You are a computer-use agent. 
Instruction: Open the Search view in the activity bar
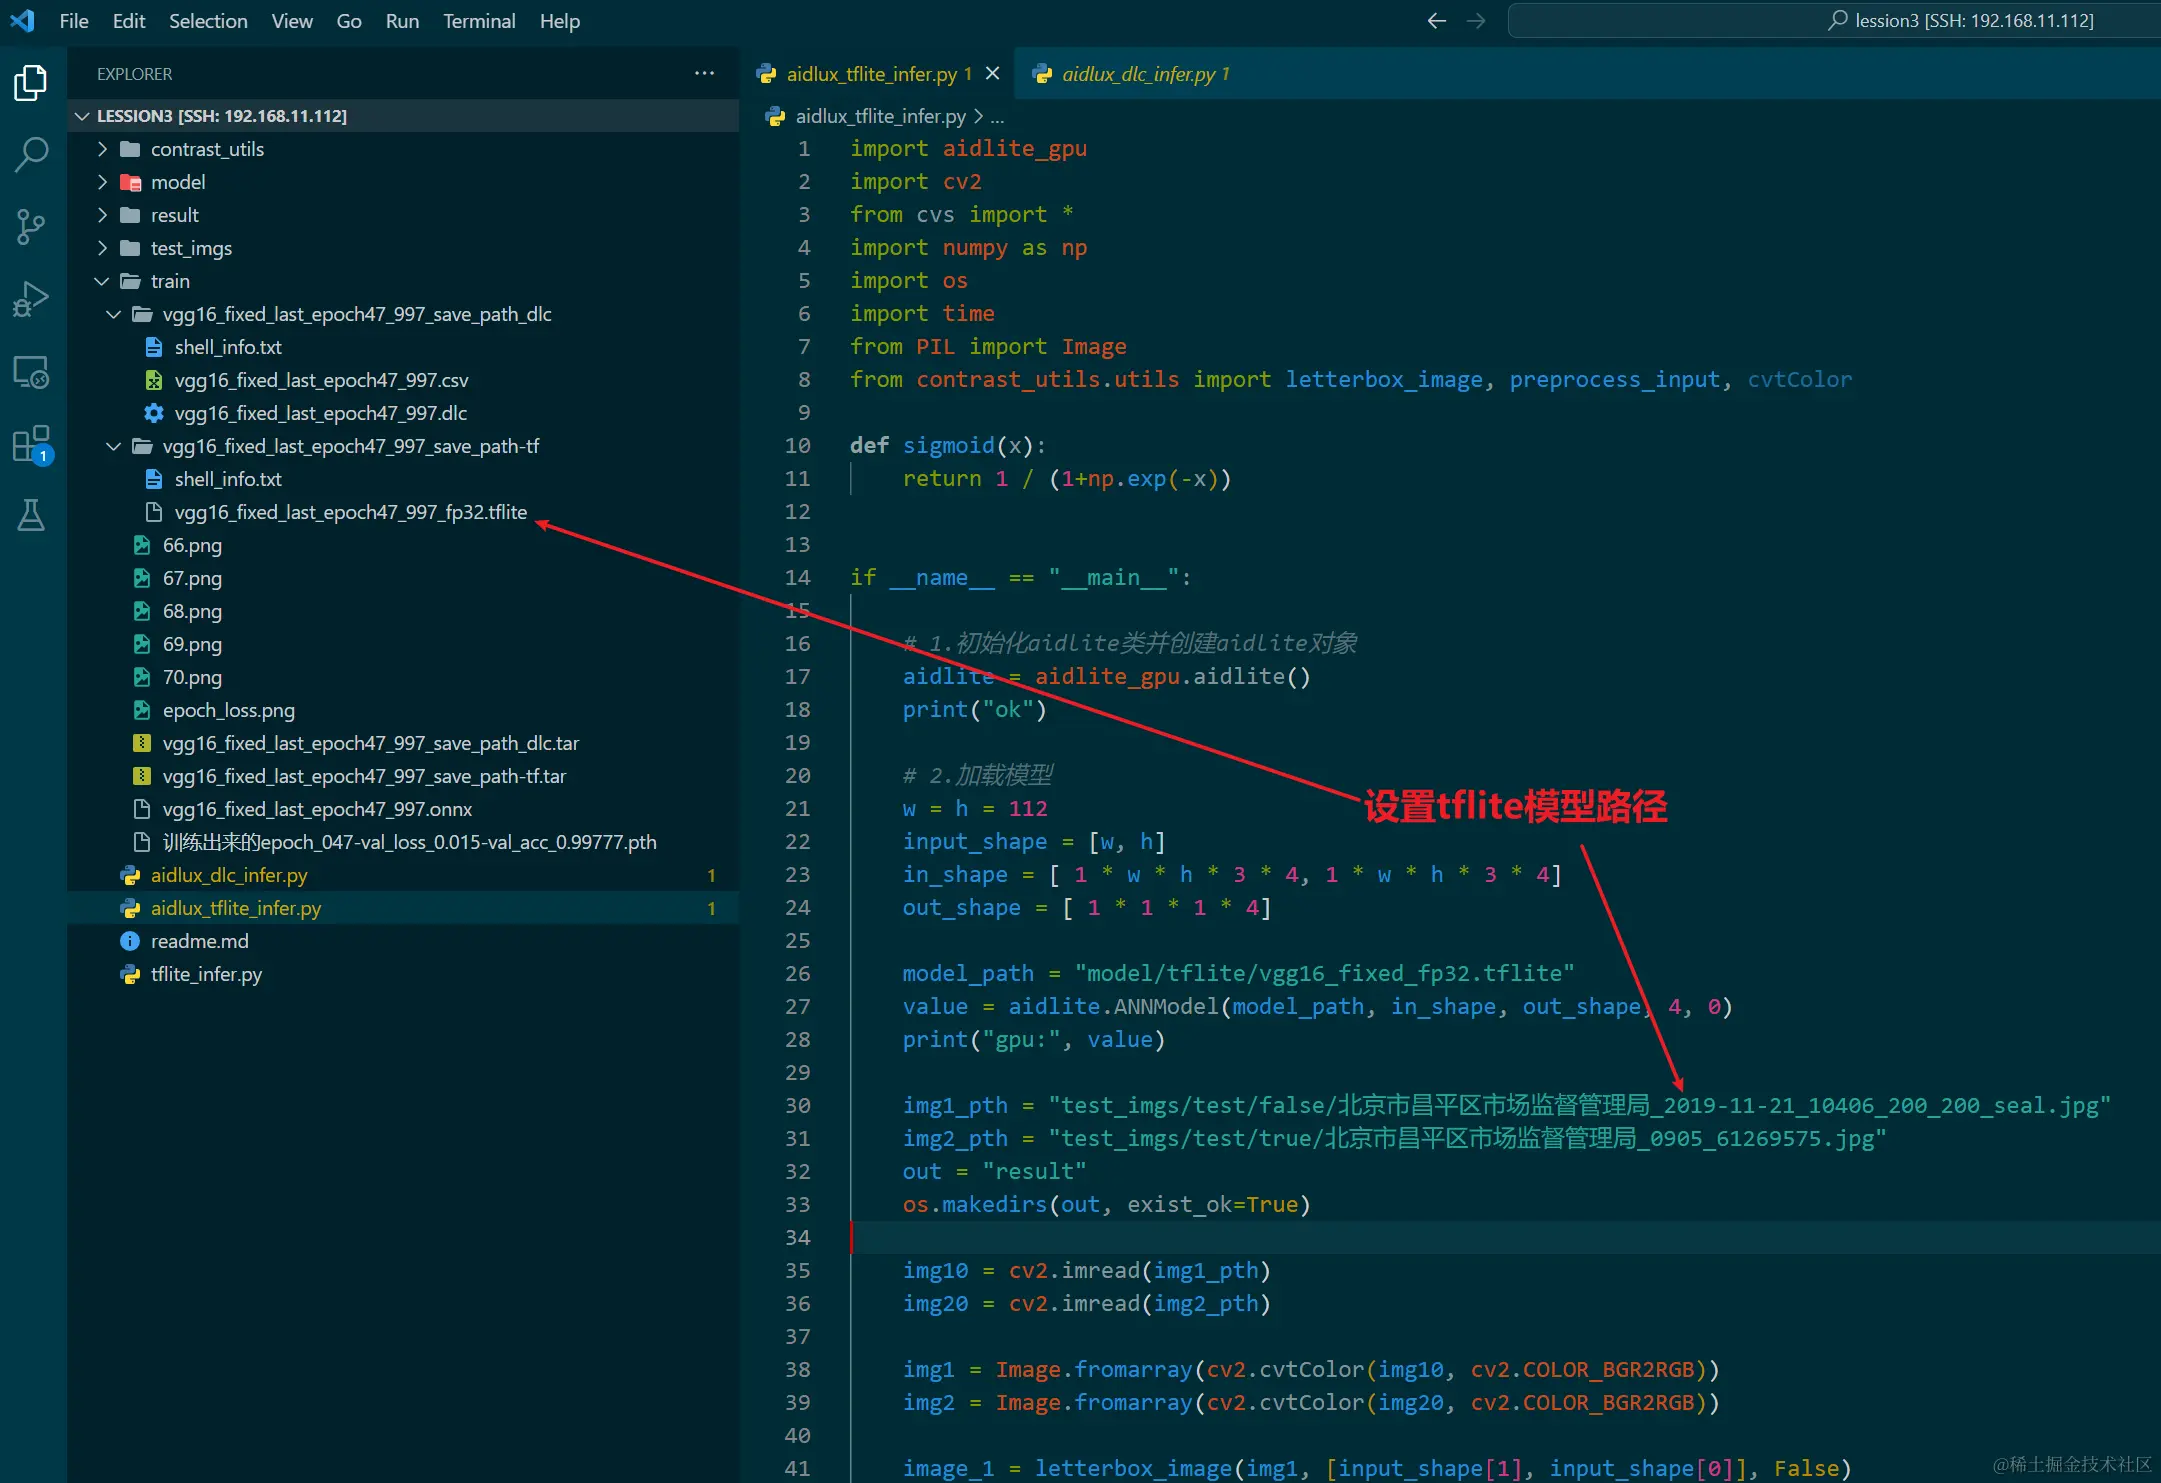(x=31, y=155)
